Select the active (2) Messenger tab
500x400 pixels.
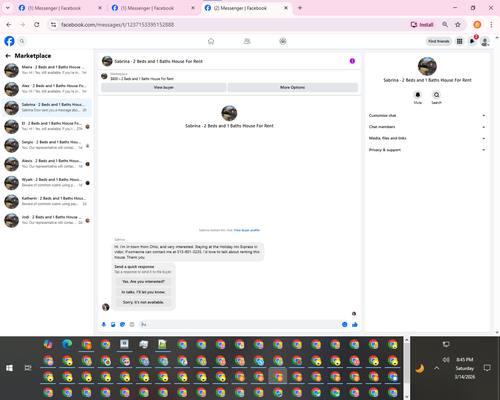point(246,8)
